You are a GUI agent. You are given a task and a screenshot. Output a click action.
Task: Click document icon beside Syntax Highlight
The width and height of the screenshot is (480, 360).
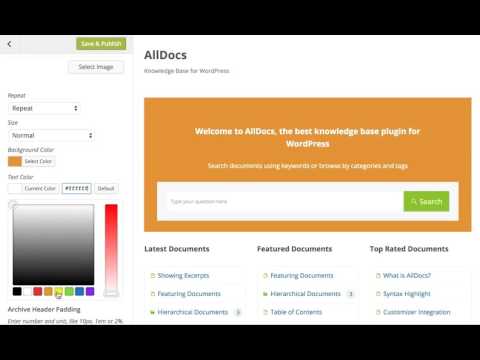click(378, 294)
